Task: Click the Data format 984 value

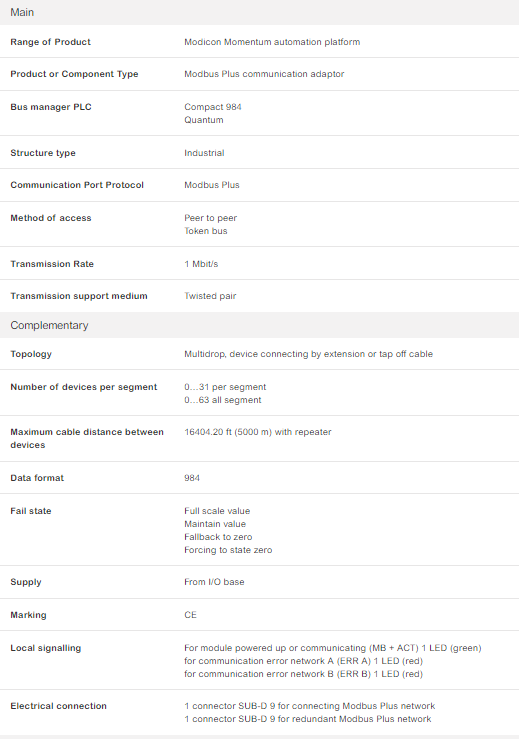Action: [192, 478]
